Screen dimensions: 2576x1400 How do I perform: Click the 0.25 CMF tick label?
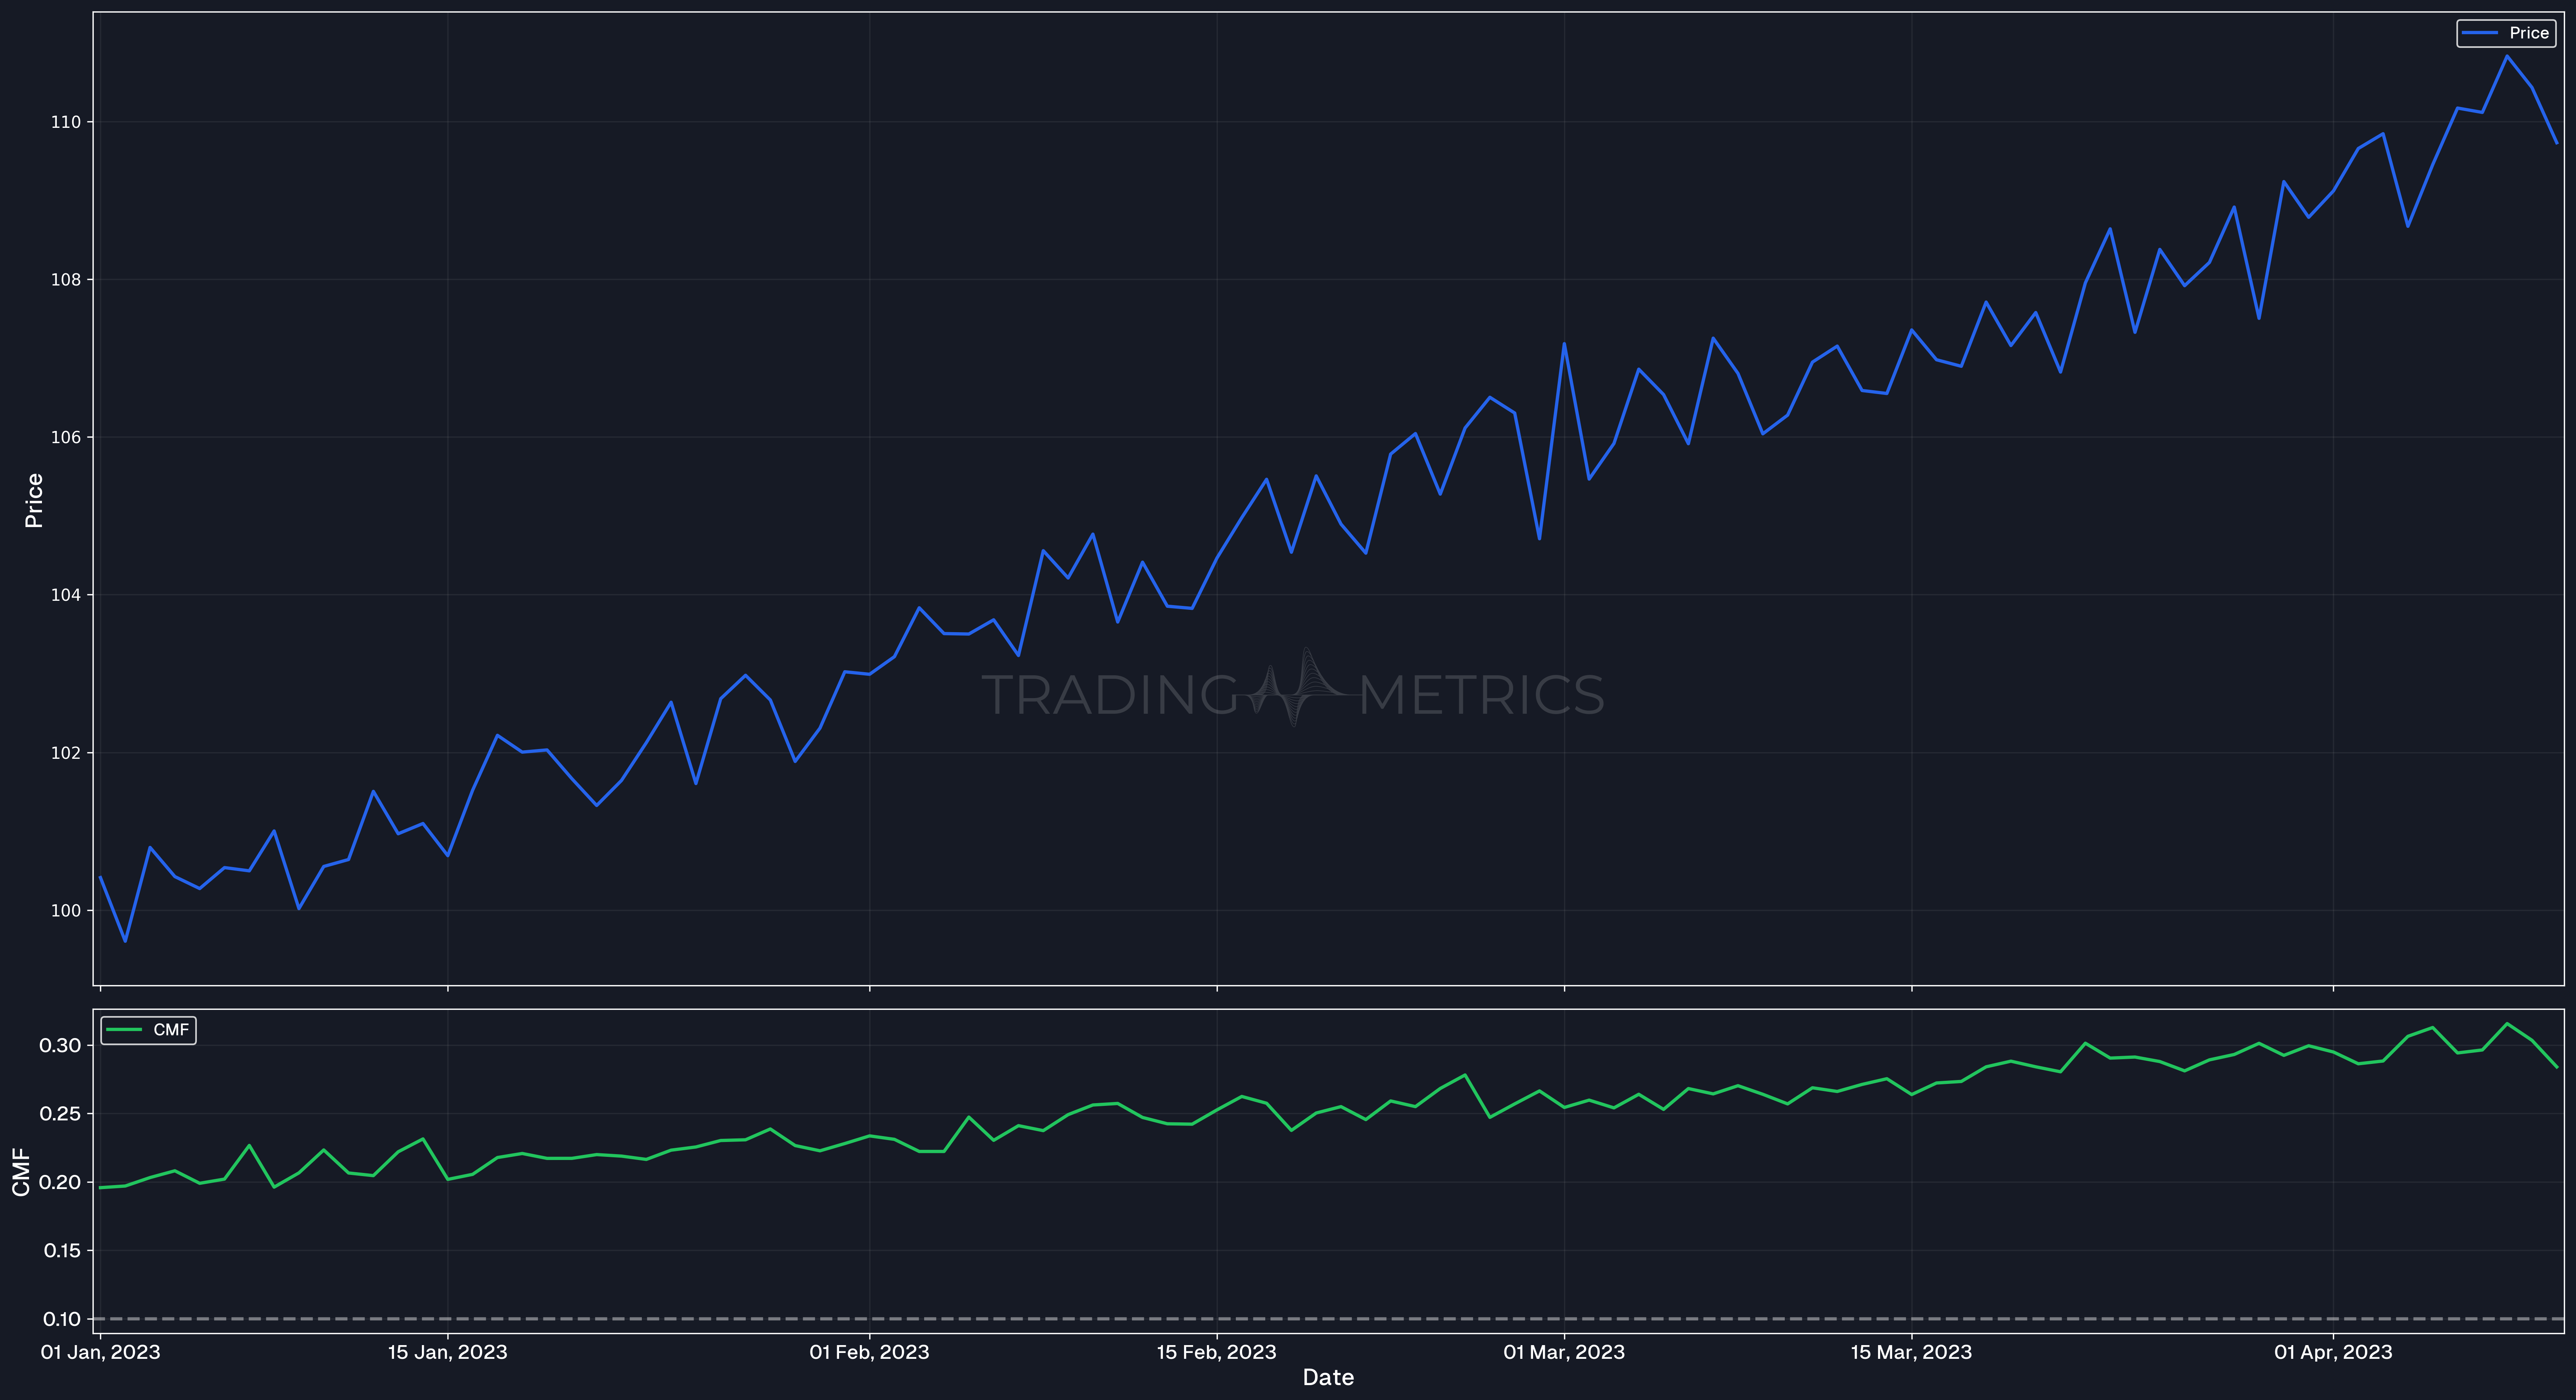[60, 1114]
